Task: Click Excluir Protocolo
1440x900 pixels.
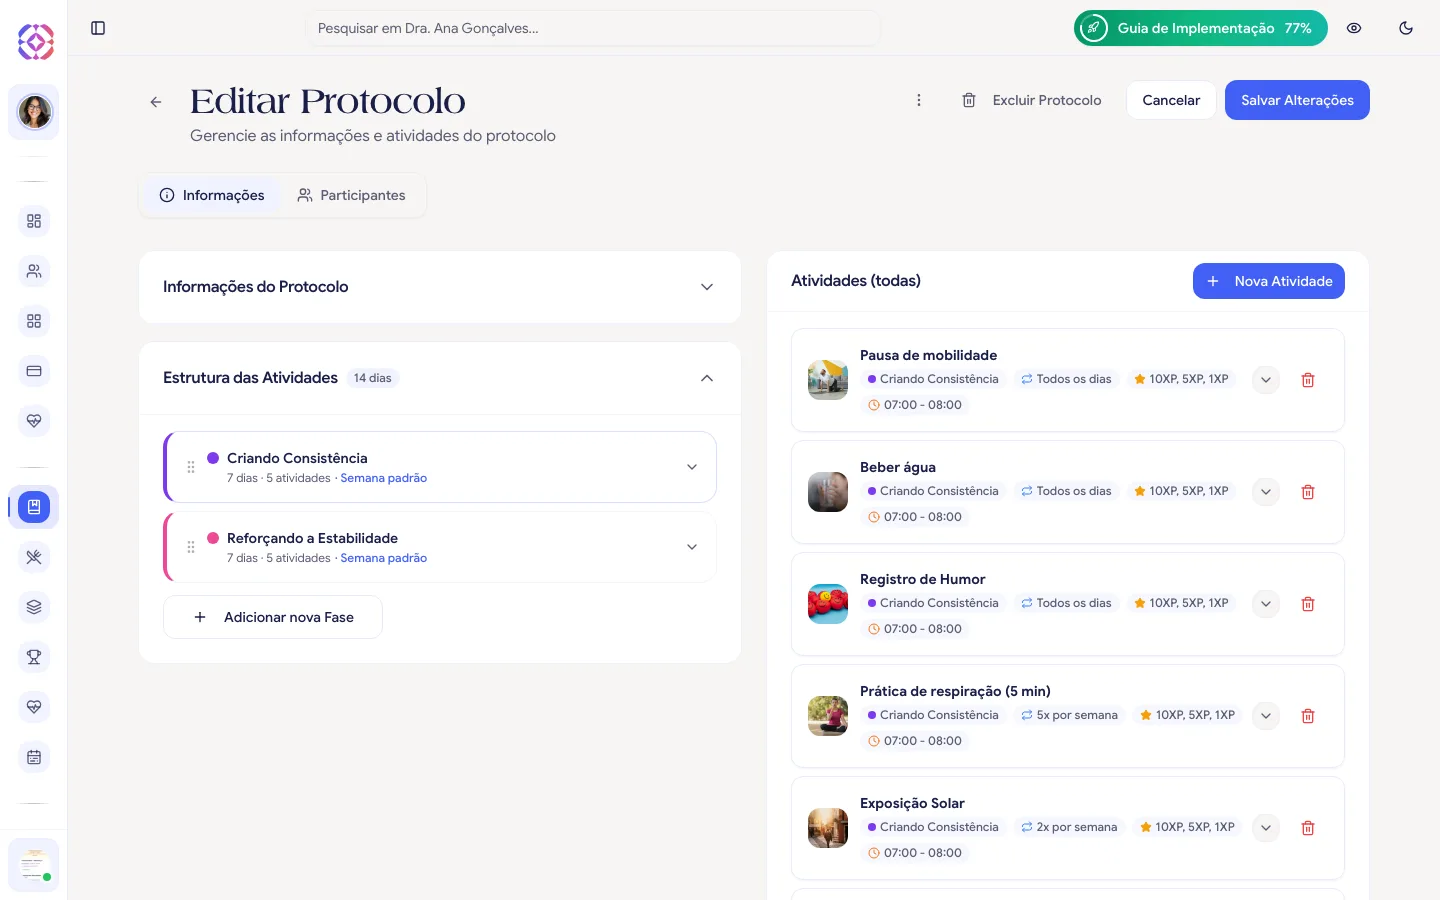Action: 1032,100
